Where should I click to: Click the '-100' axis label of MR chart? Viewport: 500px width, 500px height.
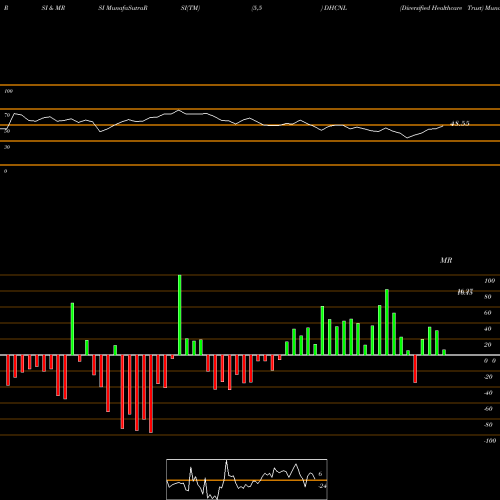(x=490, y=441)
